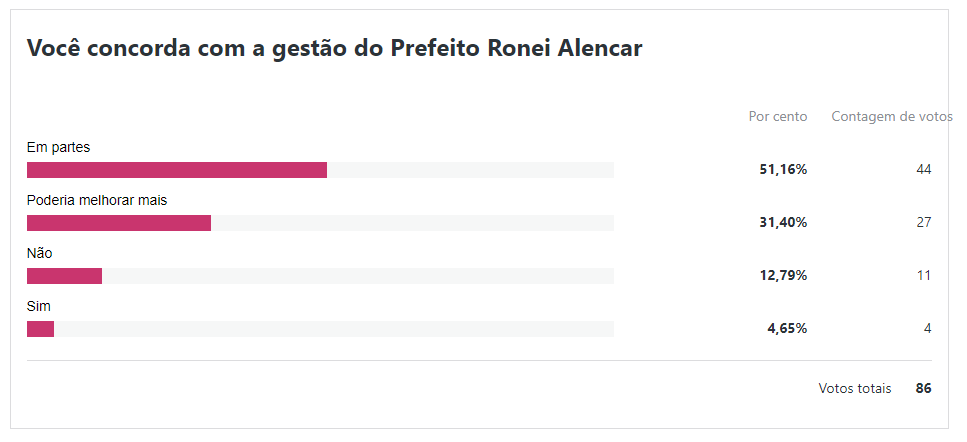Click the 51,16% percentage value
Screen dimensions: 967x442
783,170
